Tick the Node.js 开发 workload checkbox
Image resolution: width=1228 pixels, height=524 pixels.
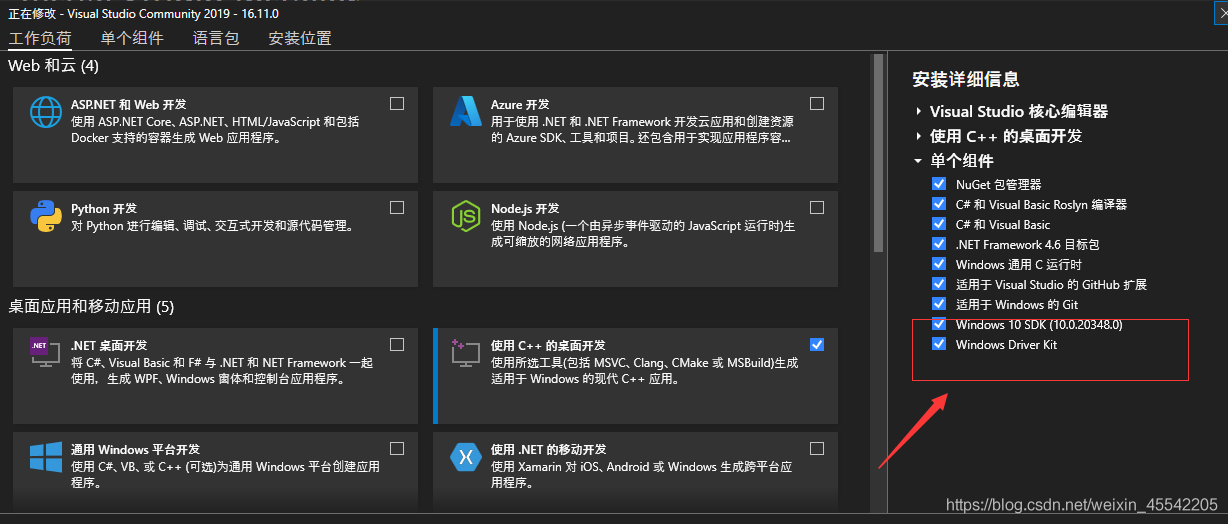(x=817, y=208)
